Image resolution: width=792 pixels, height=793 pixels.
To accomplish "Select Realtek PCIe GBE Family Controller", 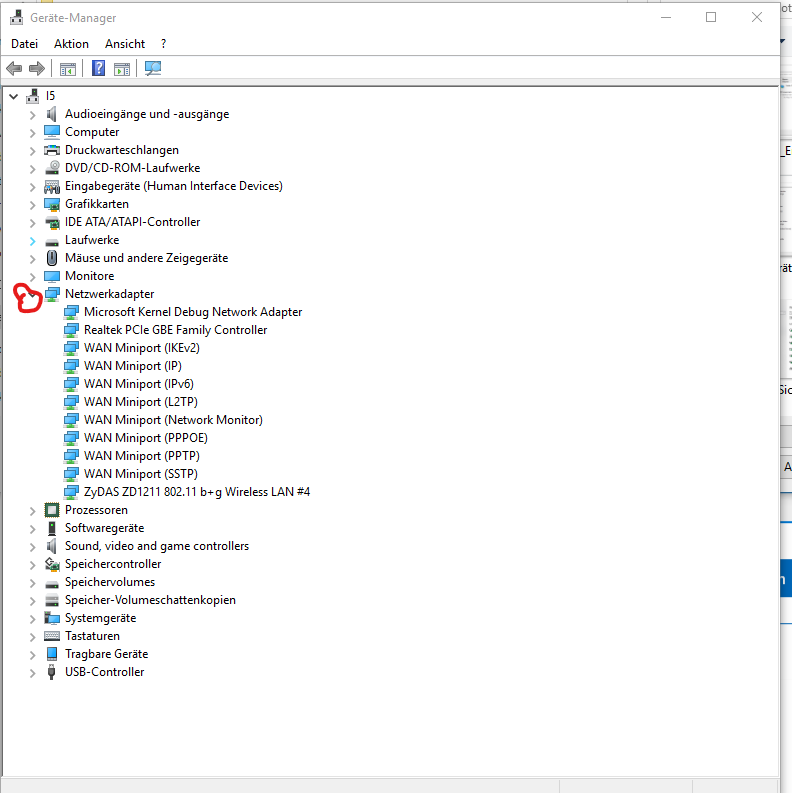I will 175,330.
